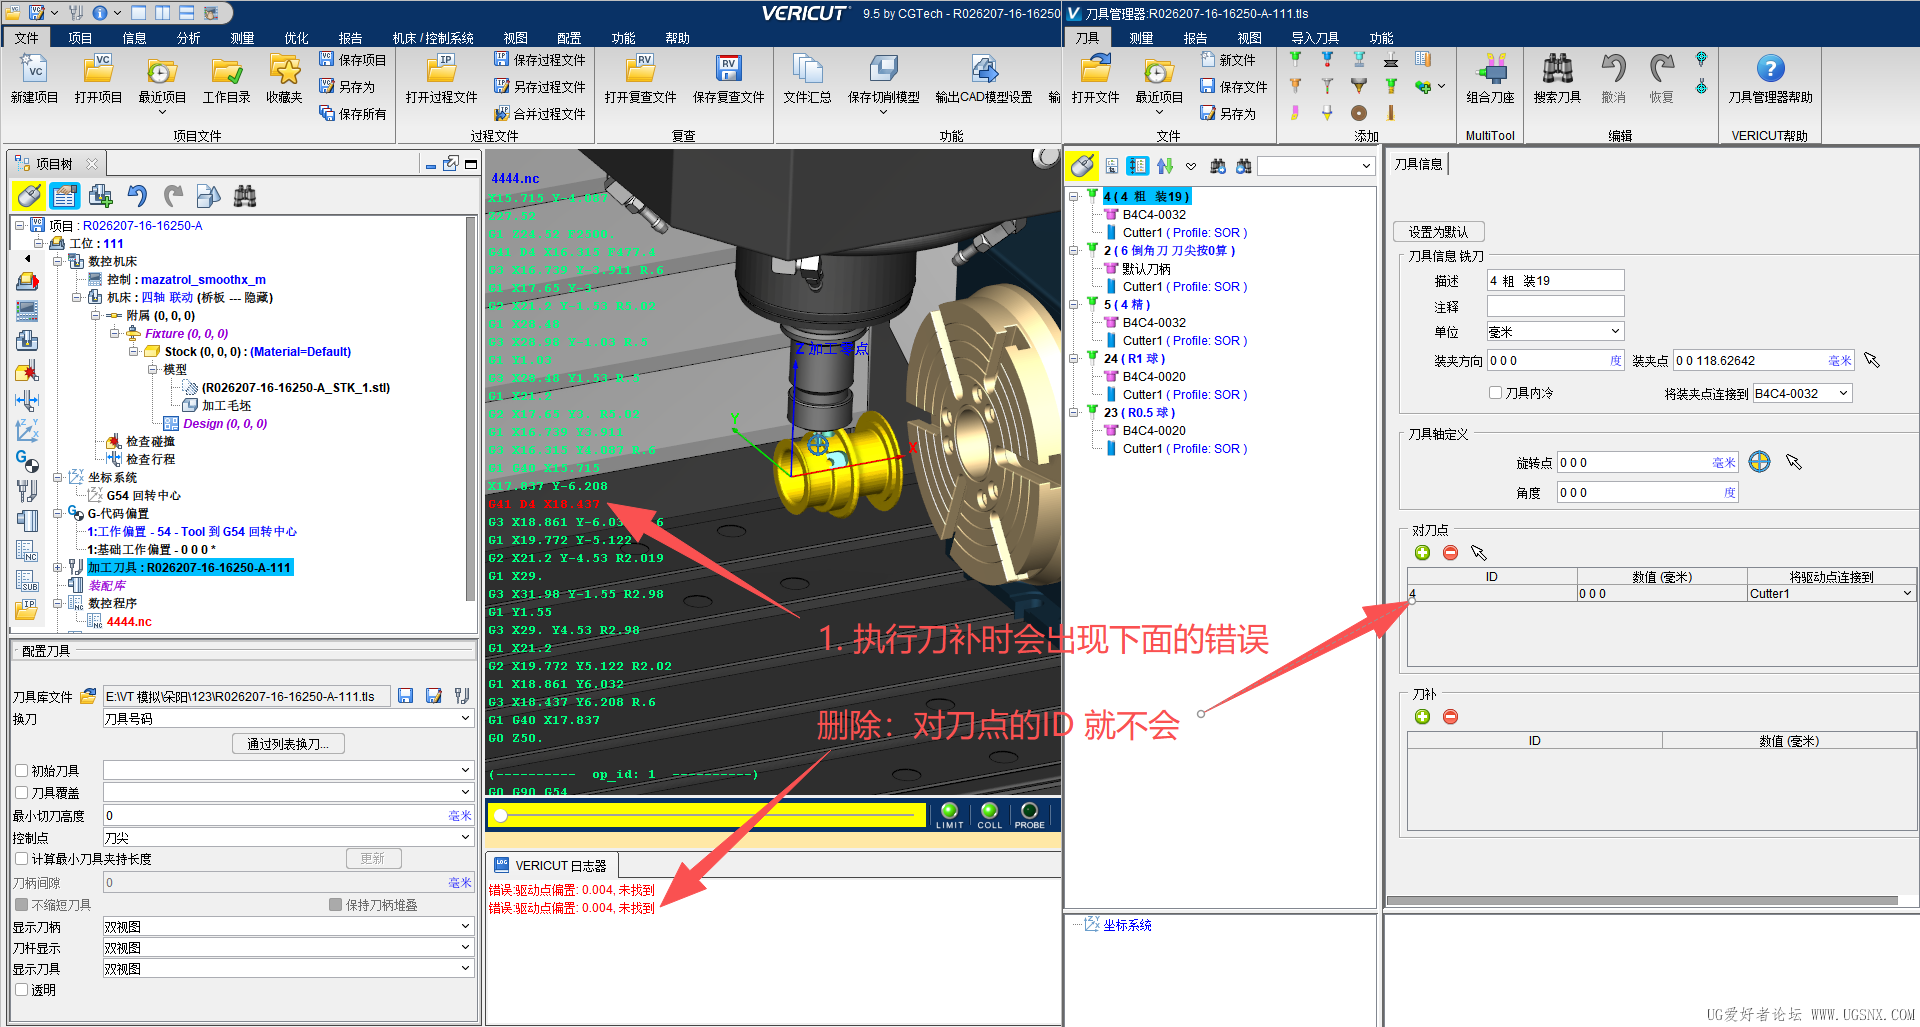1920x1027 pixels.
Task: Collapse tool 24 (R1 球) node
Action: [x=1073, y=358]
